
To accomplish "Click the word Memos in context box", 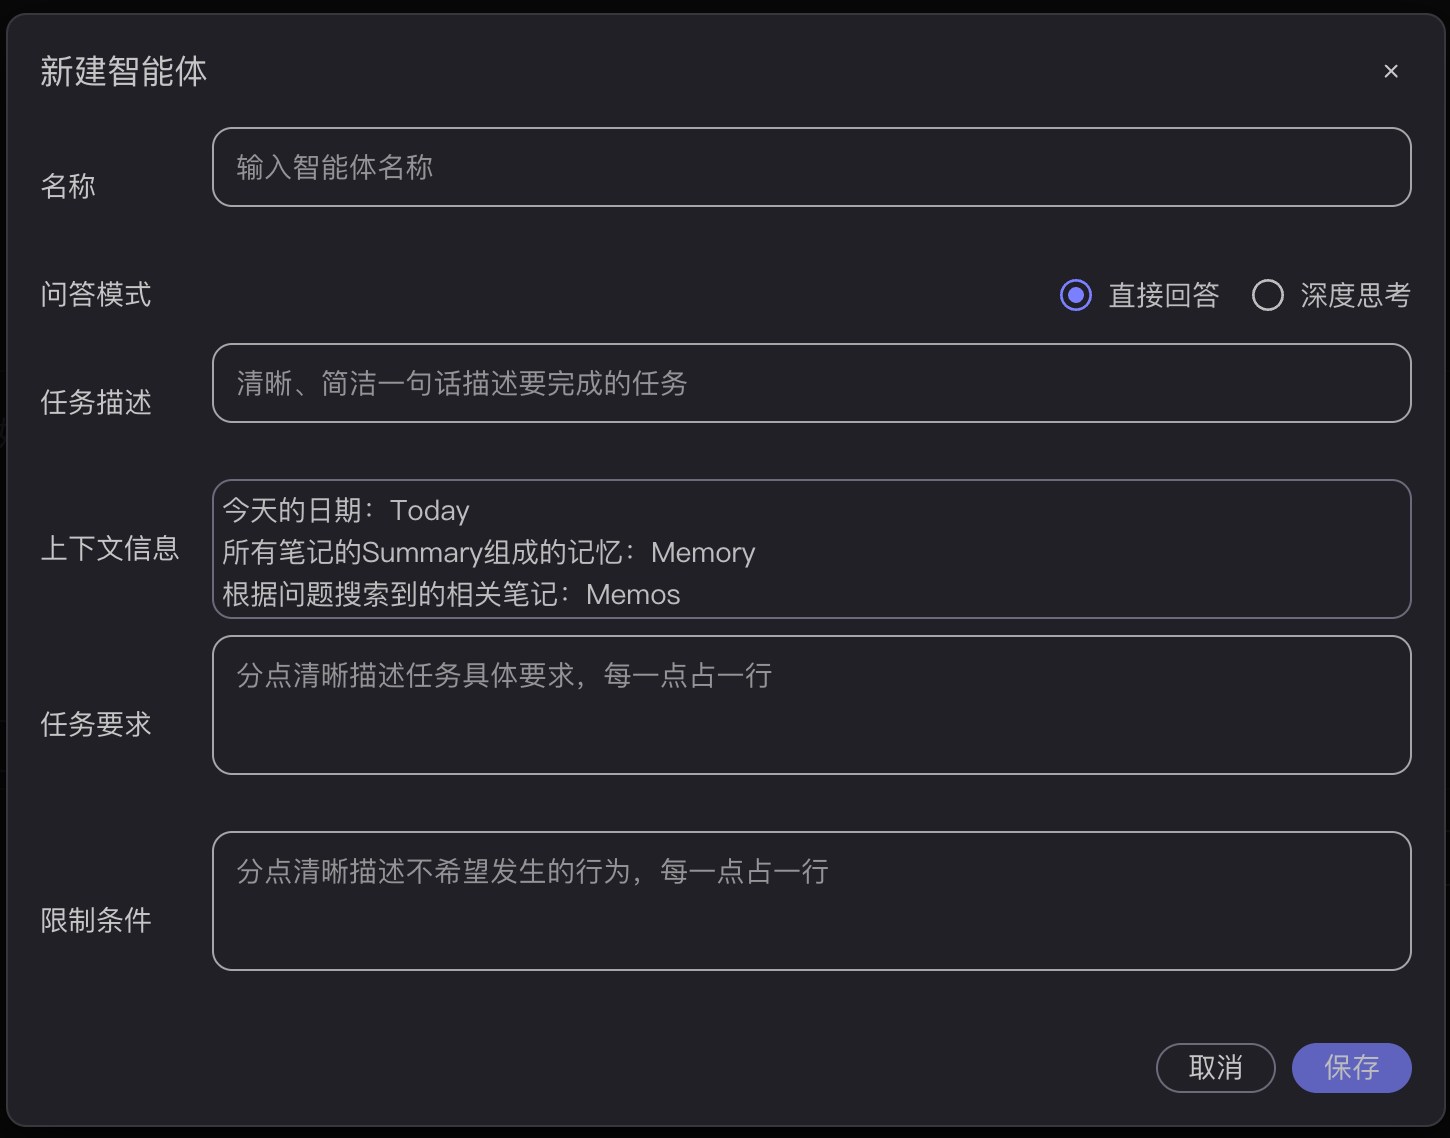I will (x=633, y=595).
